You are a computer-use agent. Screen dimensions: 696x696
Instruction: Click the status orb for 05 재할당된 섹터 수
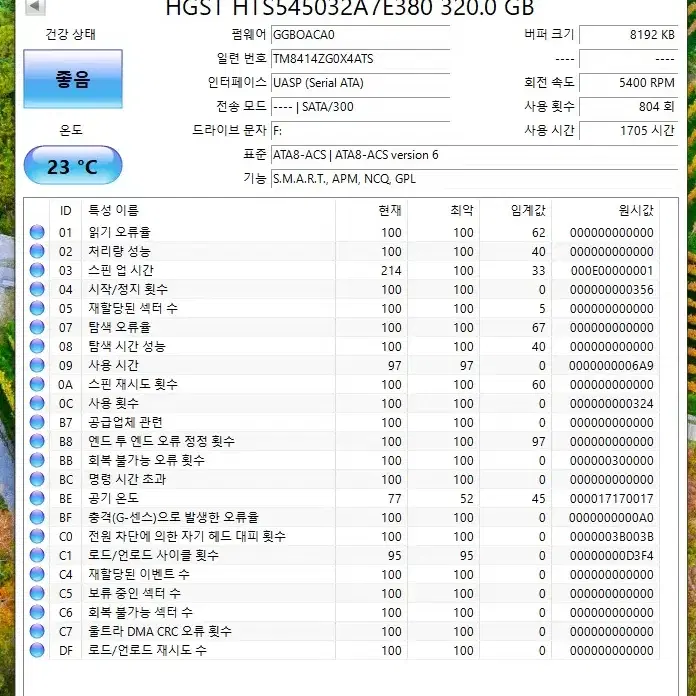tap(37, 308)
